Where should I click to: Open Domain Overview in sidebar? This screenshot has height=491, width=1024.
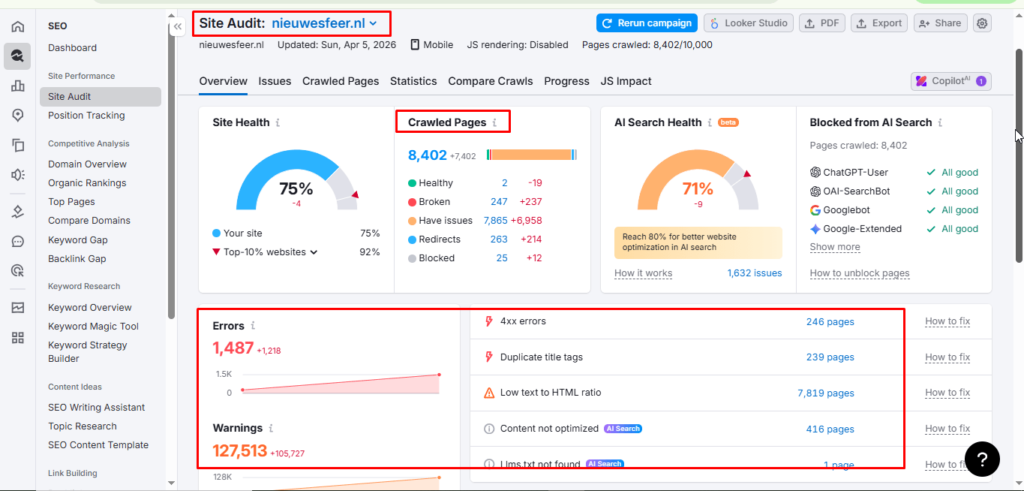(88, 164)
